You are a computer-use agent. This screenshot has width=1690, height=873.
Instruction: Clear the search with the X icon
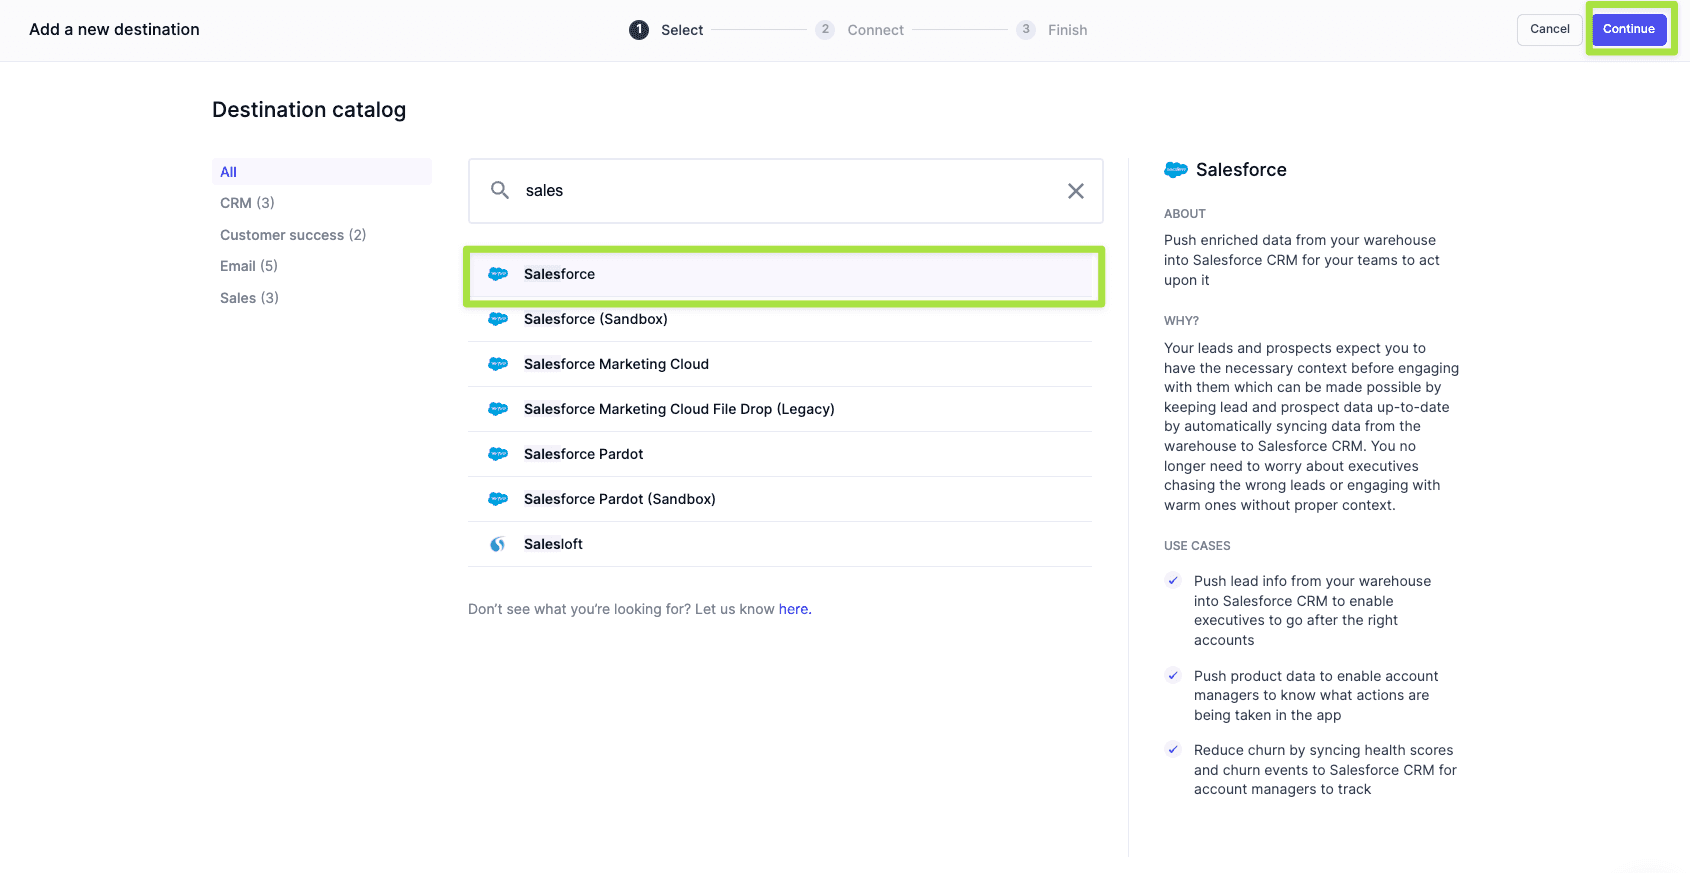1075,191
